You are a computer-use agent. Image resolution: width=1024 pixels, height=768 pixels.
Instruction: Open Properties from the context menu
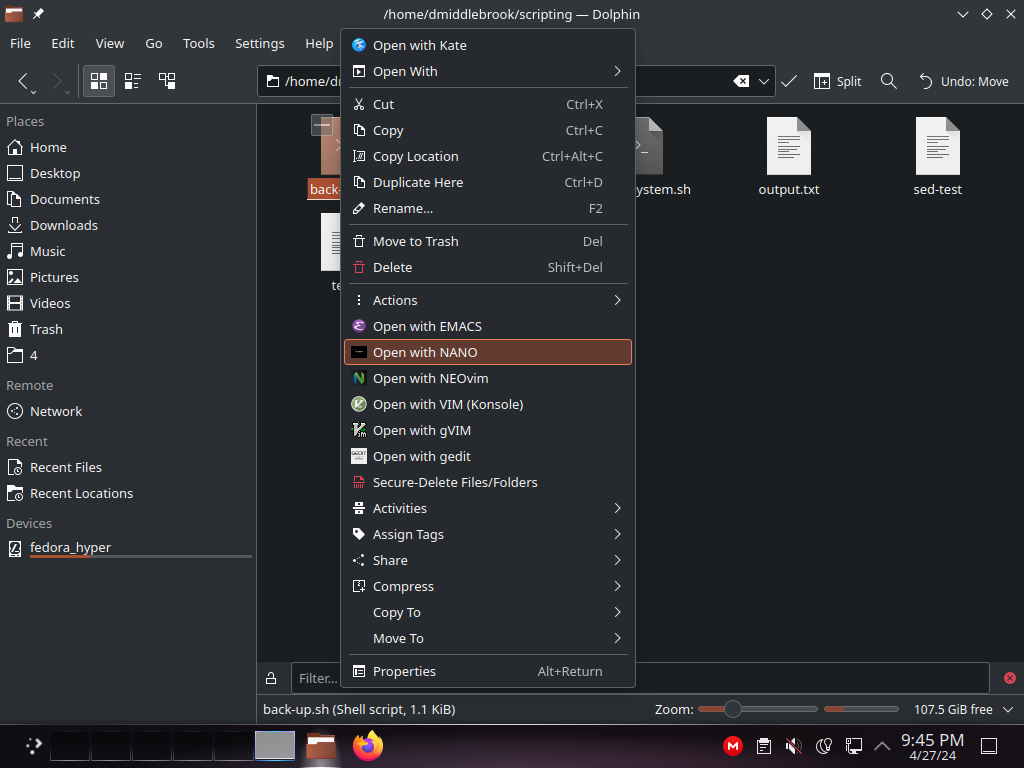(x=488, y=671)
